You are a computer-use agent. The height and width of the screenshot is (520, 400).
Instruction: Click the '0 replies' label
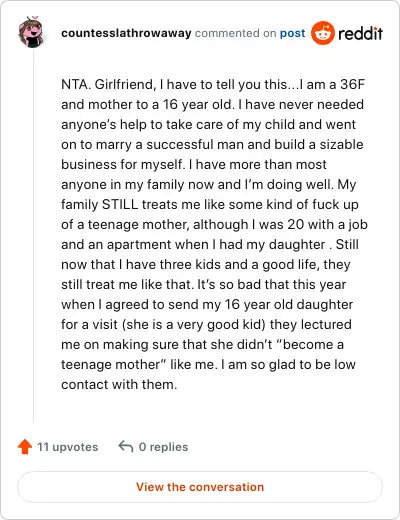(x=163, y=447)
